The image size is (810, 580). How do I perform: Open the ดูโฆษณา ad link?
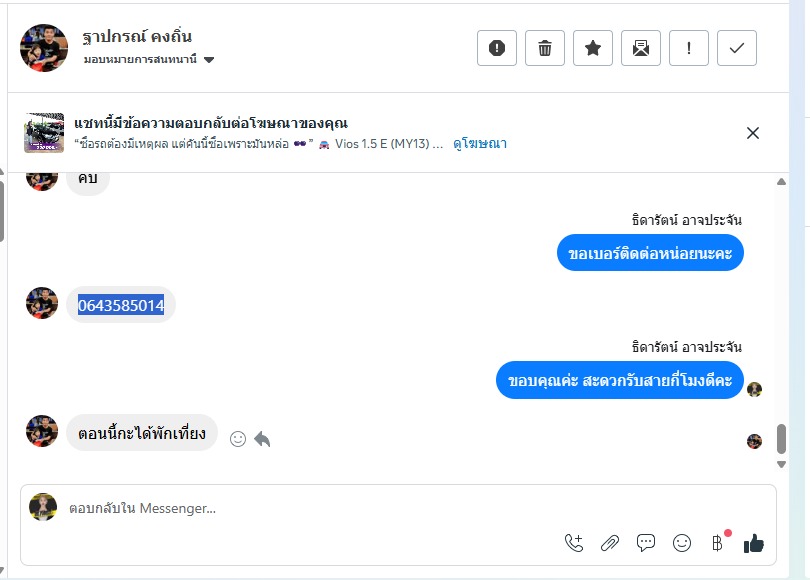tap(480, 144)
